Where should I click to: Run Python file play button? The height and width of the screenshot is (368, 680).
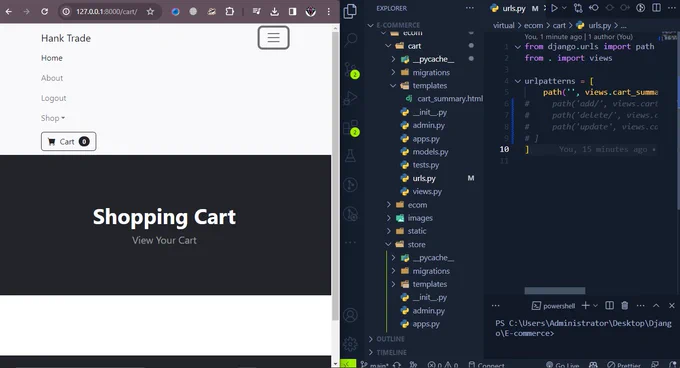point(554,8)
